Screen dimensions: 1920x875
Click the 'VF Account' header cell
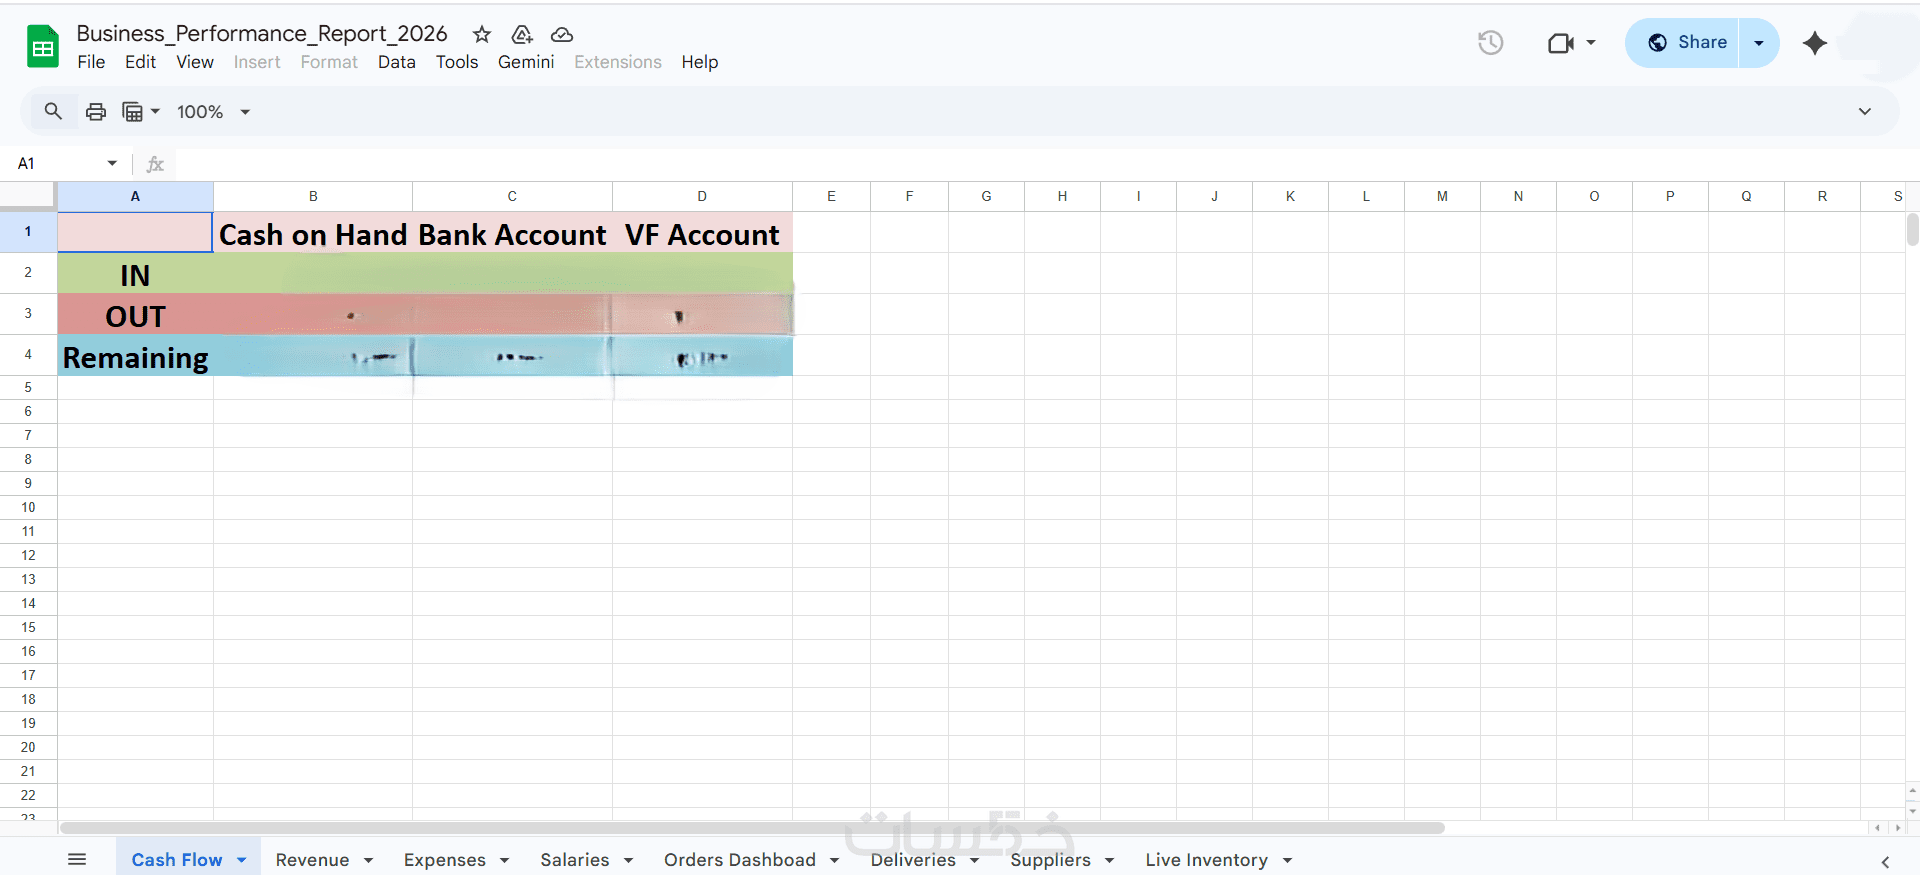(702, 232)
